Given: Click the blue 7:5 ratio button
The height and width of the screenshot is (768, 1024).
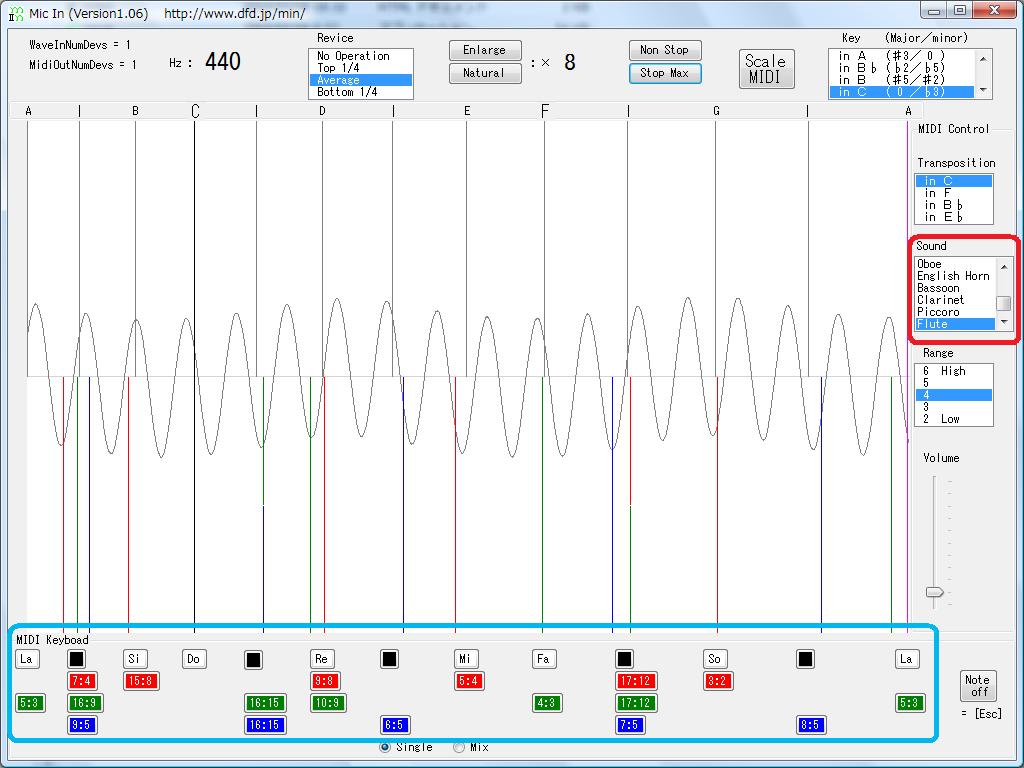Looking at the screenshot, I should 630,725.
